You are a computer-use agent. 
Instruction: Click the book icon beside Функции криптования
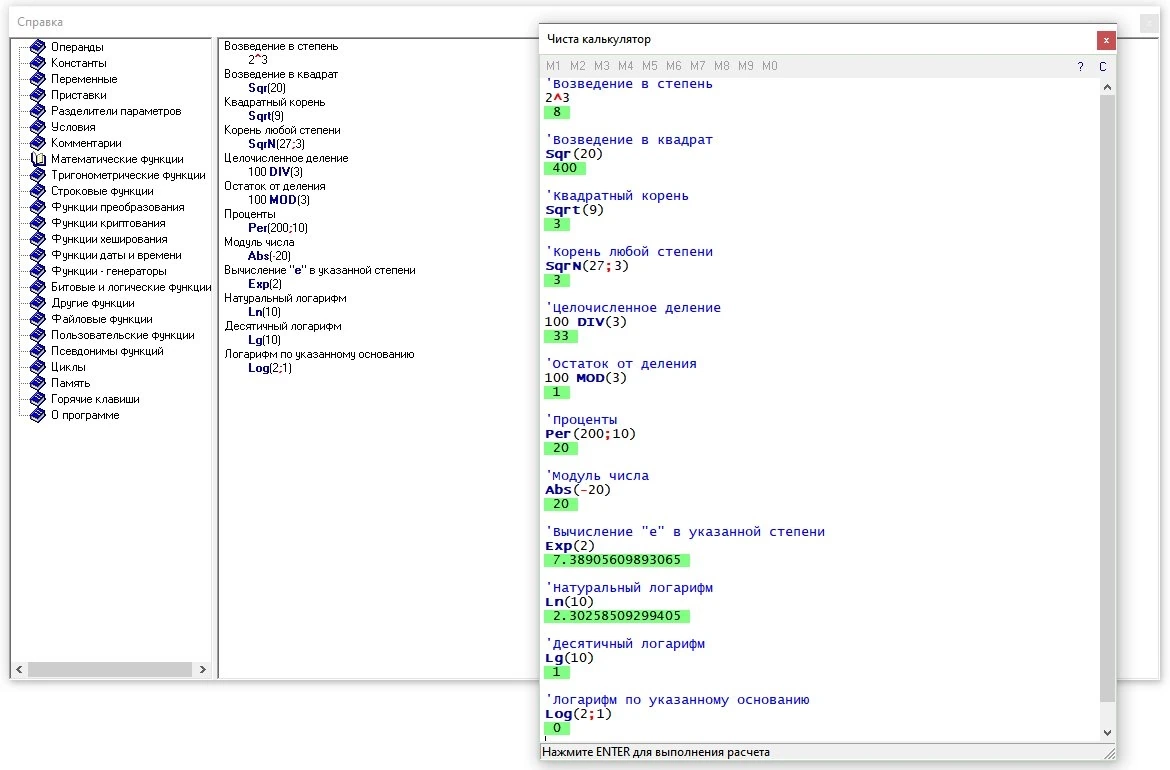[x=37, y=223]
